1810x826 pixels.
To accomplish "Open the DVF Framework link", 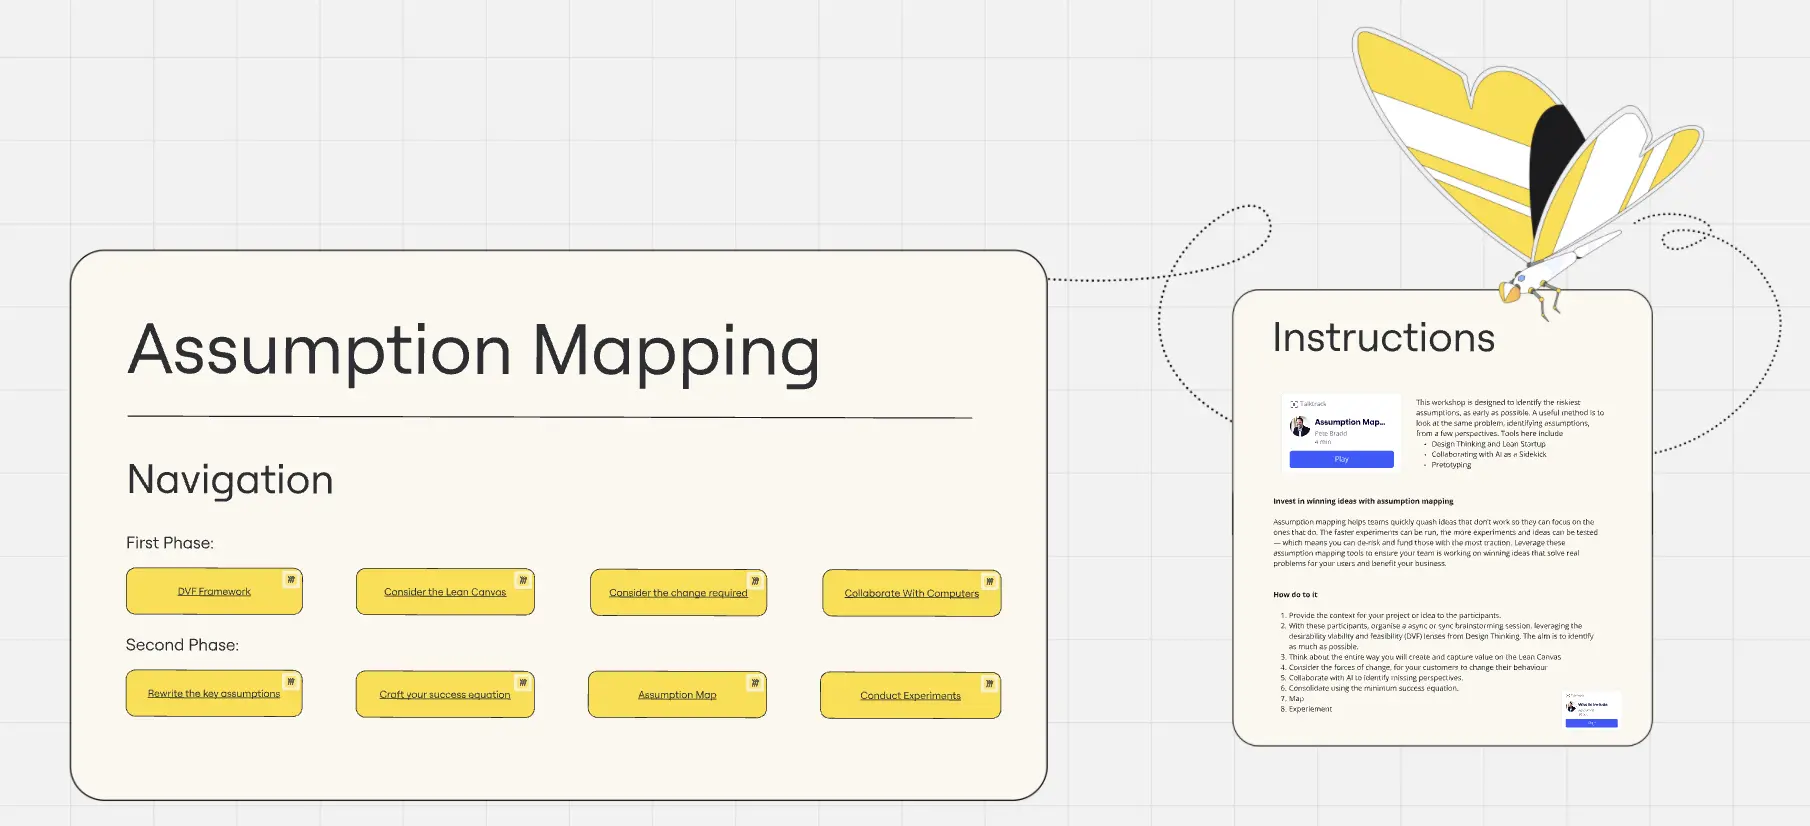I will tap(214, 592).
